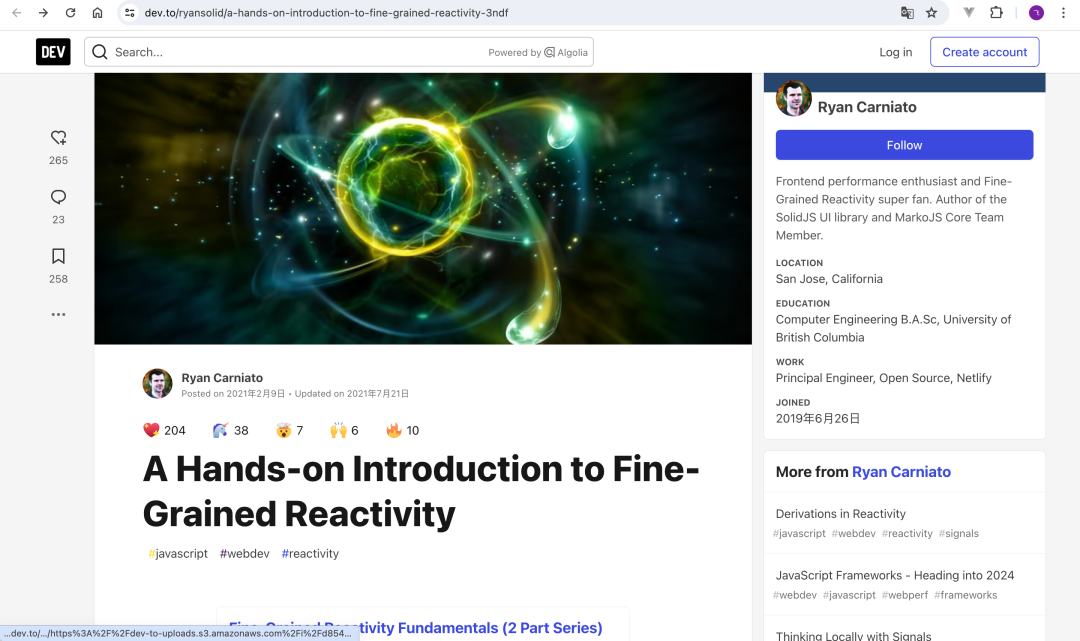Add a heart reaction in the sidebar

(58, 138)
